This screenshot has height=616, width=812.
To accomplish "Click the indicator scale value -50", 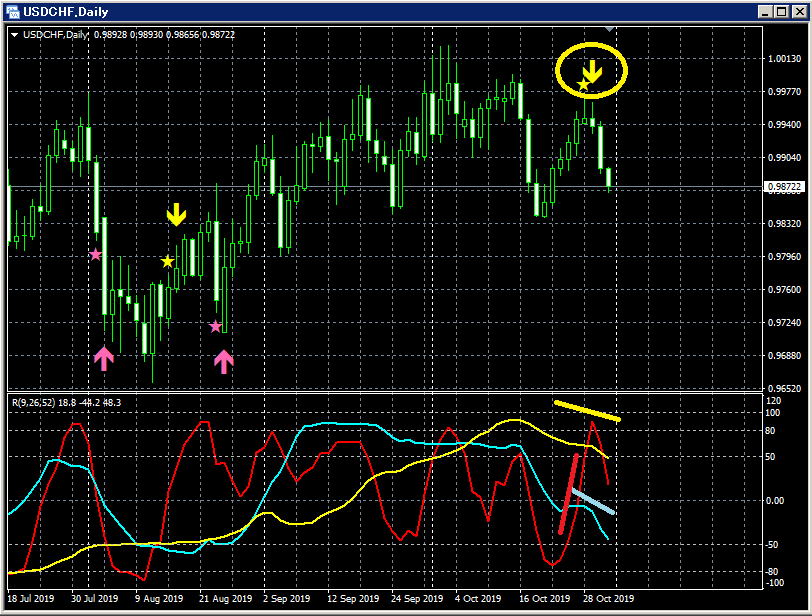I will 772,545.
